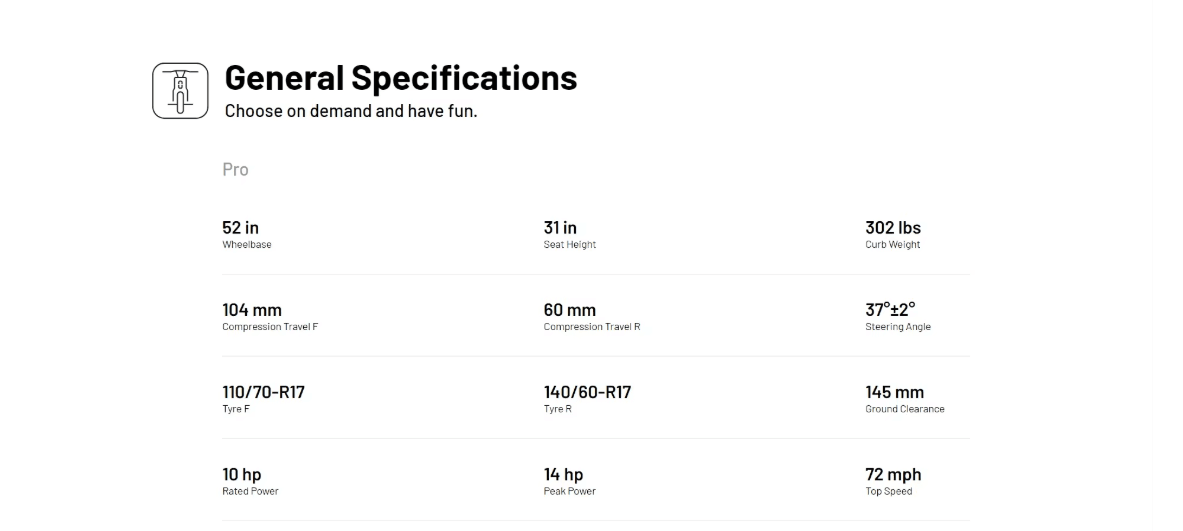Click the 37°±2° steering angle value
Viewport: 1183px width, 531px height.
(890, 310)
